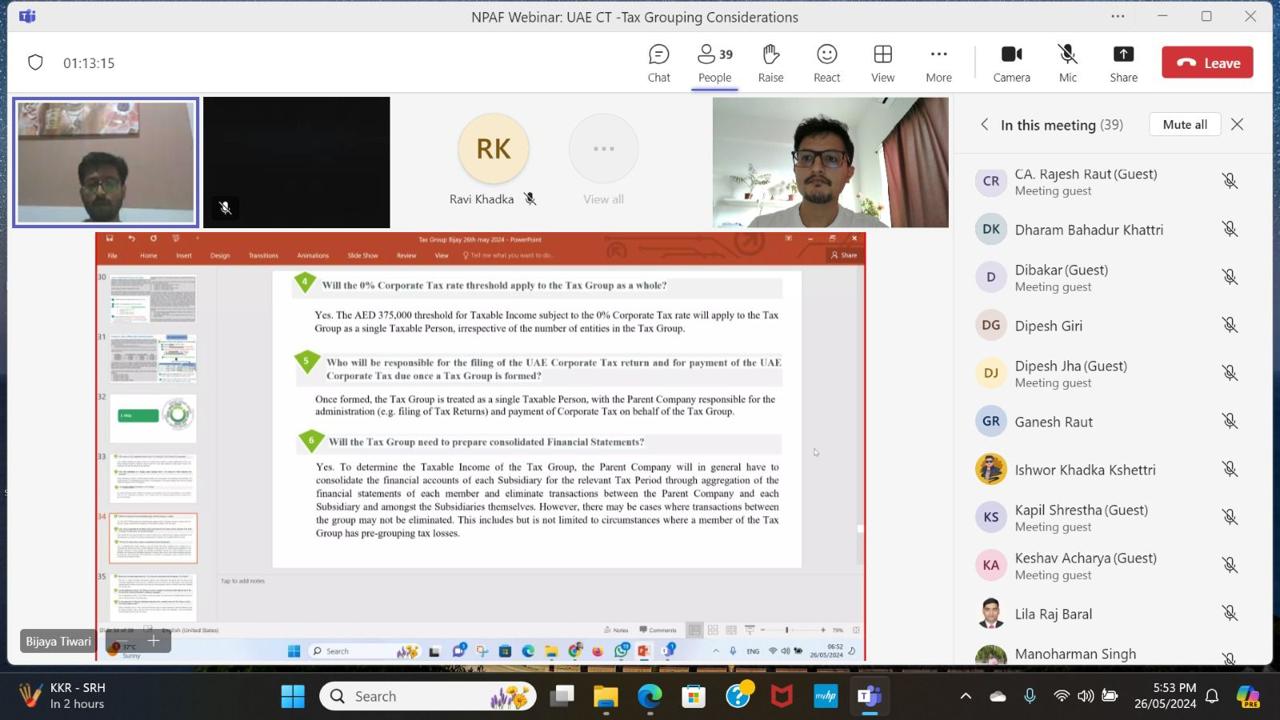Select Ganesh Raut in the participant list

1053,421
